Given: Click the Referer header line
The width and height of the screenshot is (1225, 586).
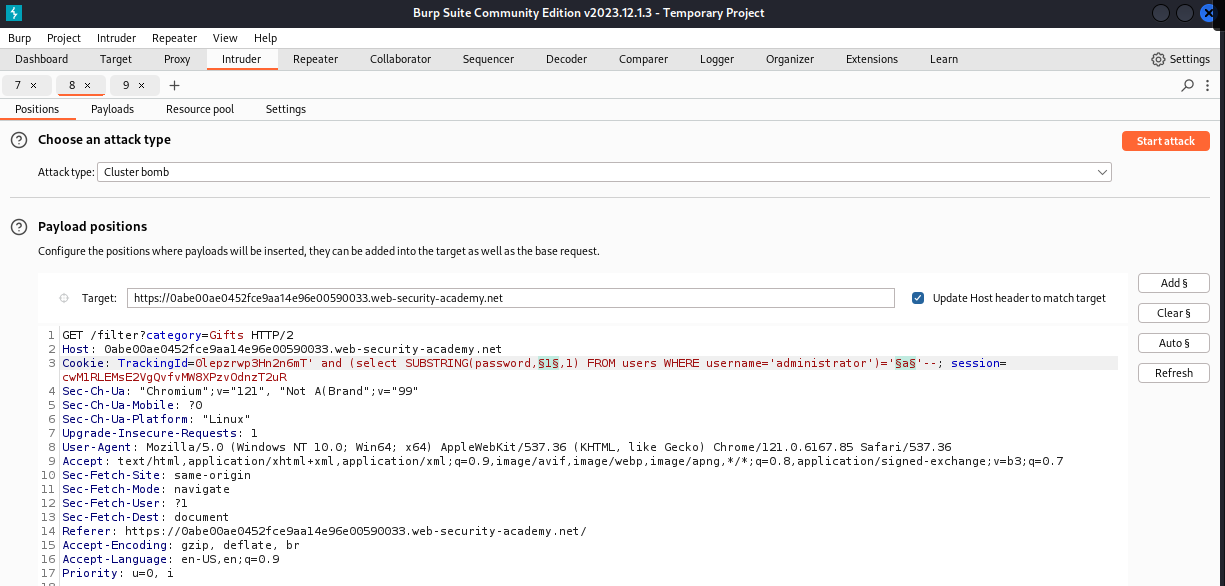Looking at the screenshot, I should click(x=324, y=531).
